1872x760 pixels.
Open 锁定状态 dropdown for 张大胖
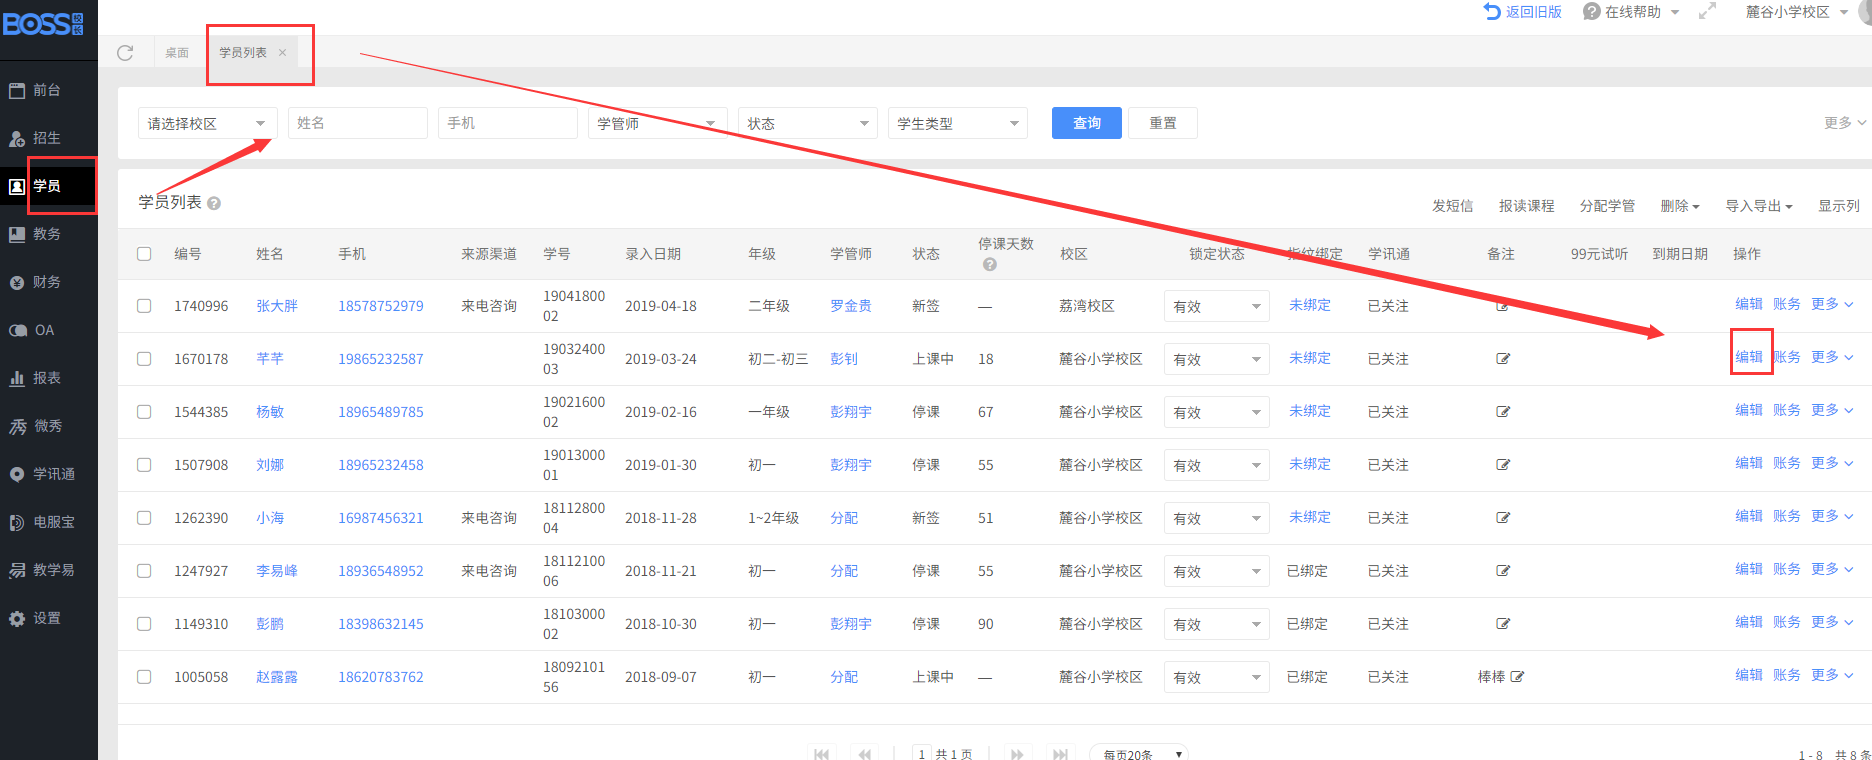1217,306
